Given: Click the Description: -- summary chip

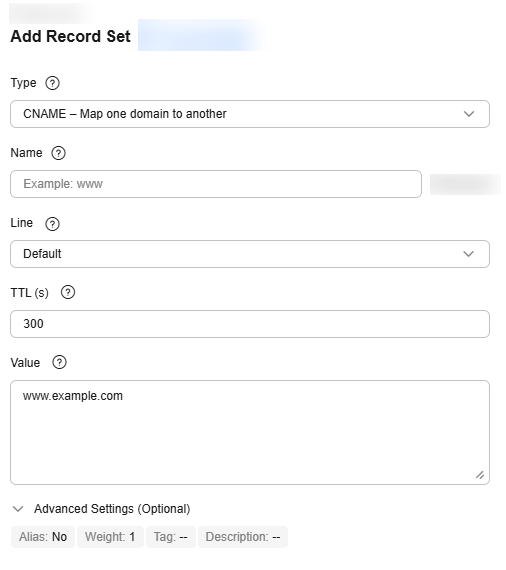Looking at the screenshot, I should tap(243, 537).
